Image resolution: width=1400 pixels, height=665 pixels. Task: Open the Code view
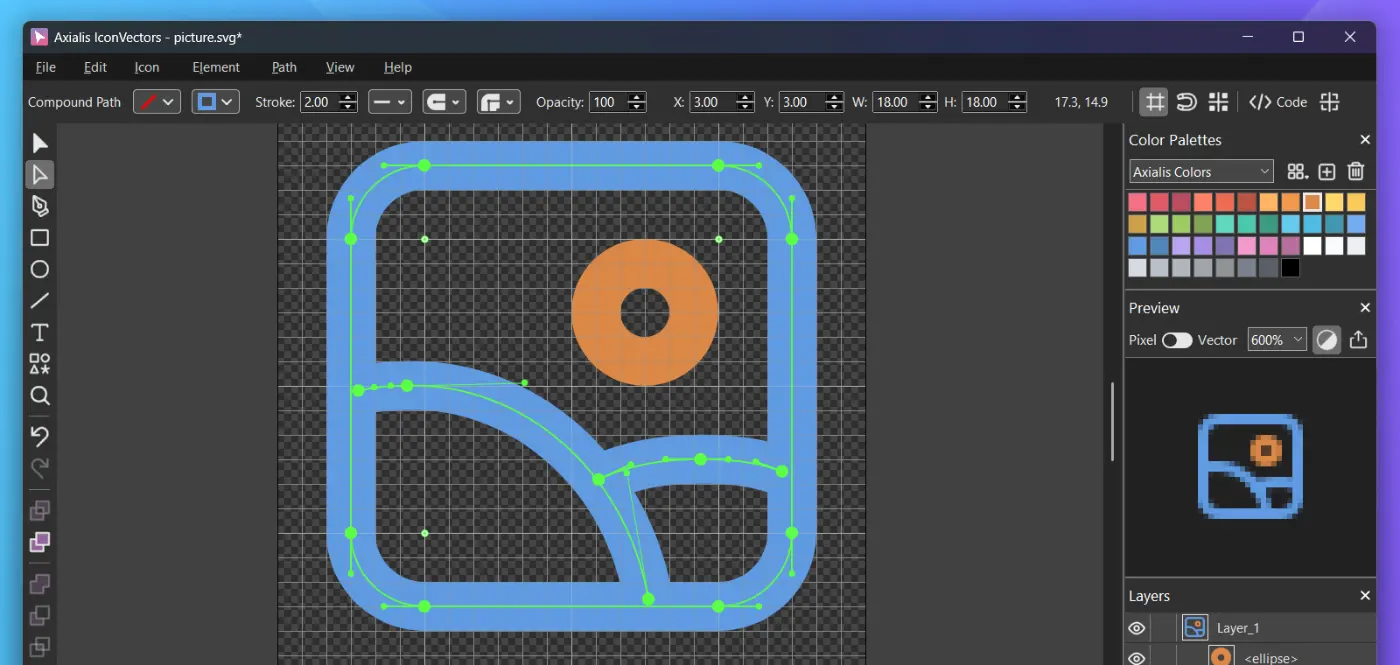click(1278, 102)
